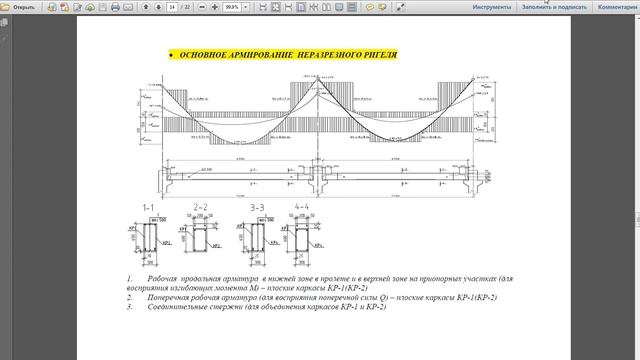Zoom out with the minus button

tap(202, 7)
